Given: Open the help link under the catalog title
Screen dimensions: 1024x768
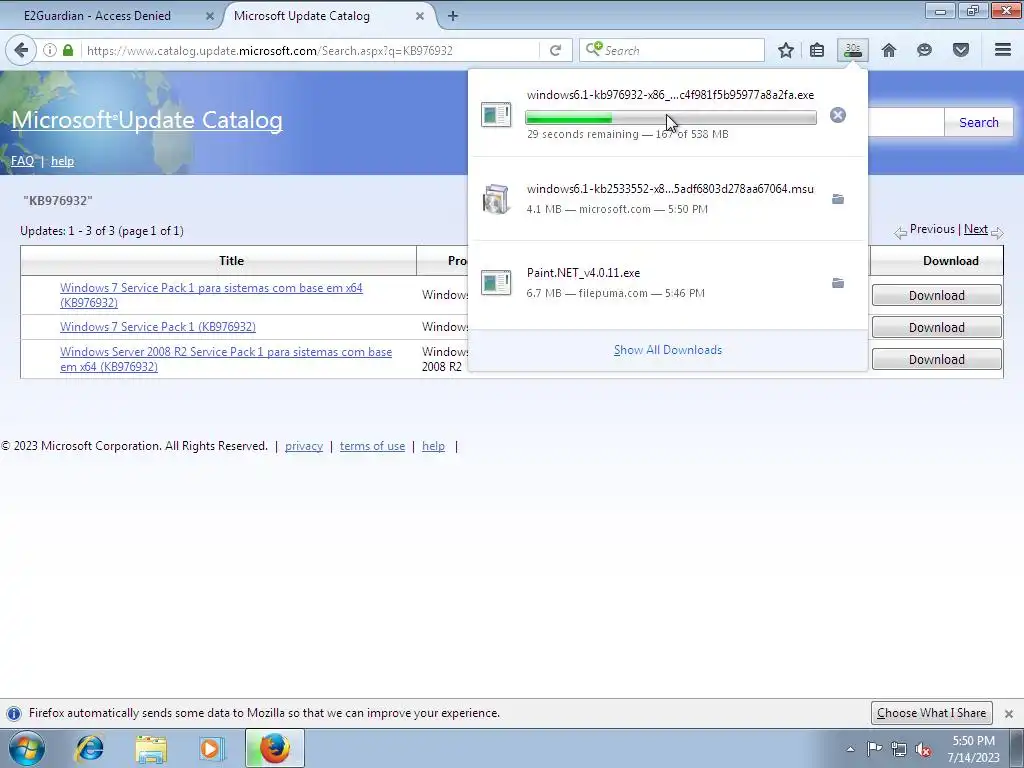Looking at the screenshot, I should pyautogui.click(x=63, y=161).
